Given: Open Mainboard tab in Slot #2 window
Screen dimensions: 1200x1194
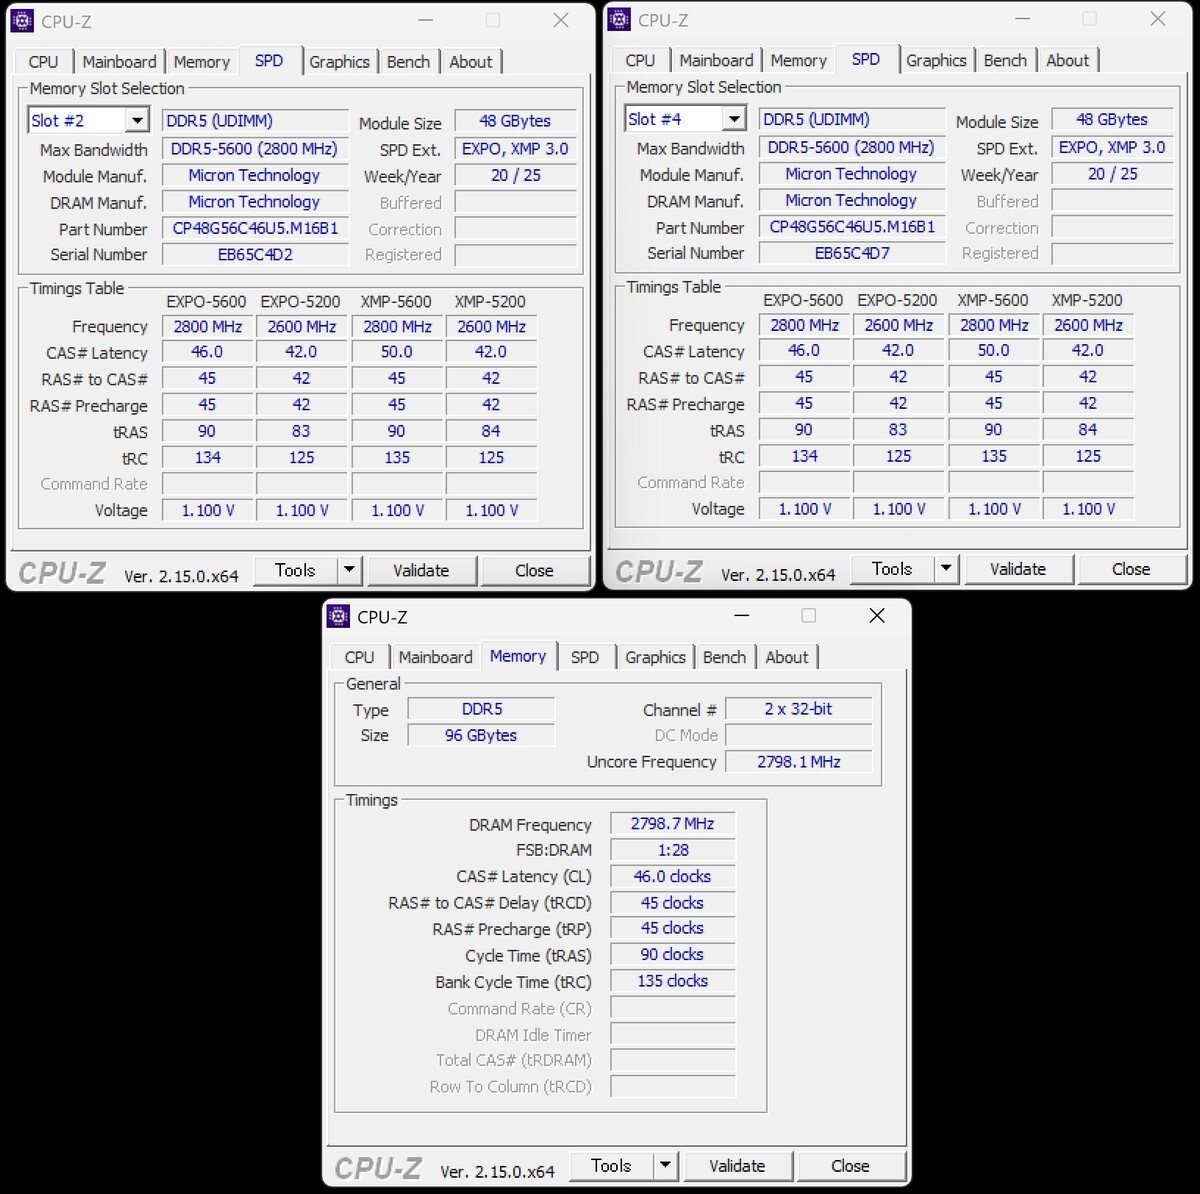Looking at the screenshot, I should point(120,62).
